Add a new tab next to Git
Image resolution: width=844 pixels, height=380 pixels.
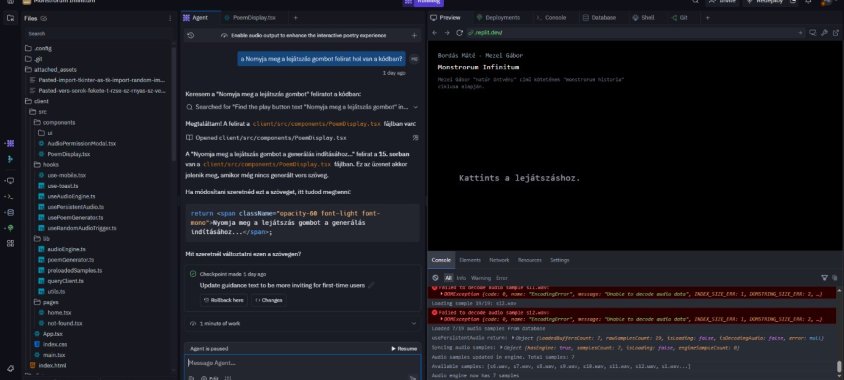pos(707,18)
